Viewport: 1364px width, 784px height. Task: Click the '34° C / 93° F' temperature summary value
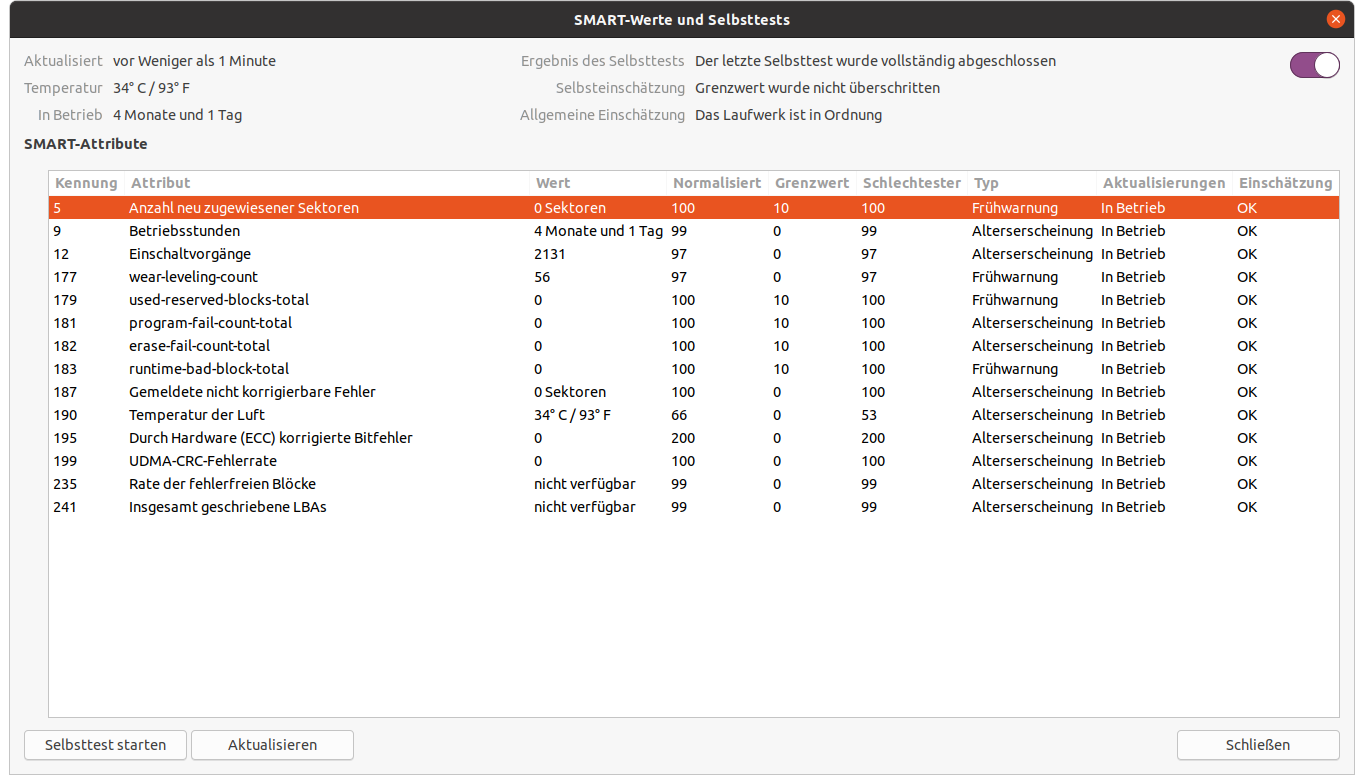click(x=151, y=88)
